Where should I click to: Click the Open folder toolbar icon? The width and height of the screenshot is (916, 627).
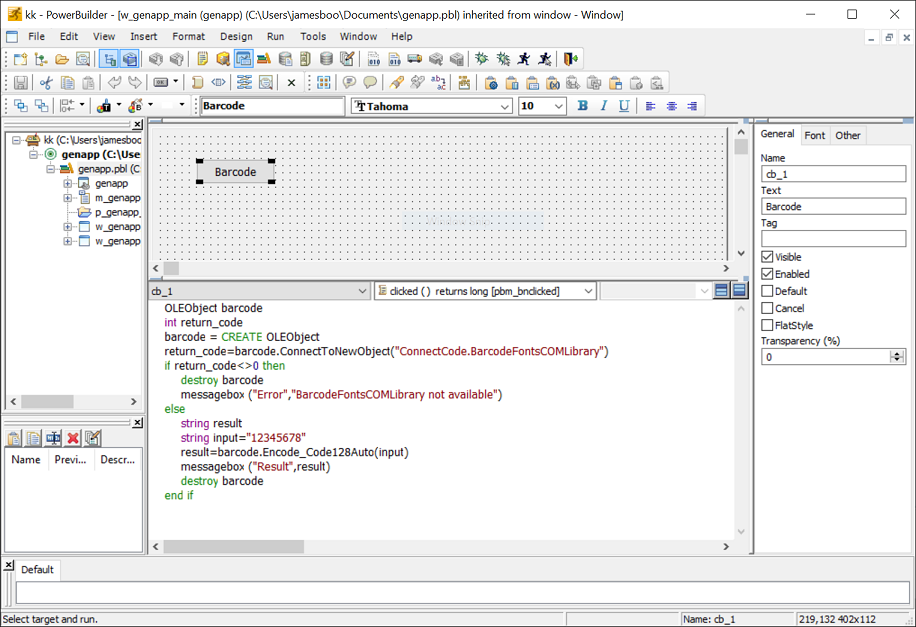pos(62,60)
